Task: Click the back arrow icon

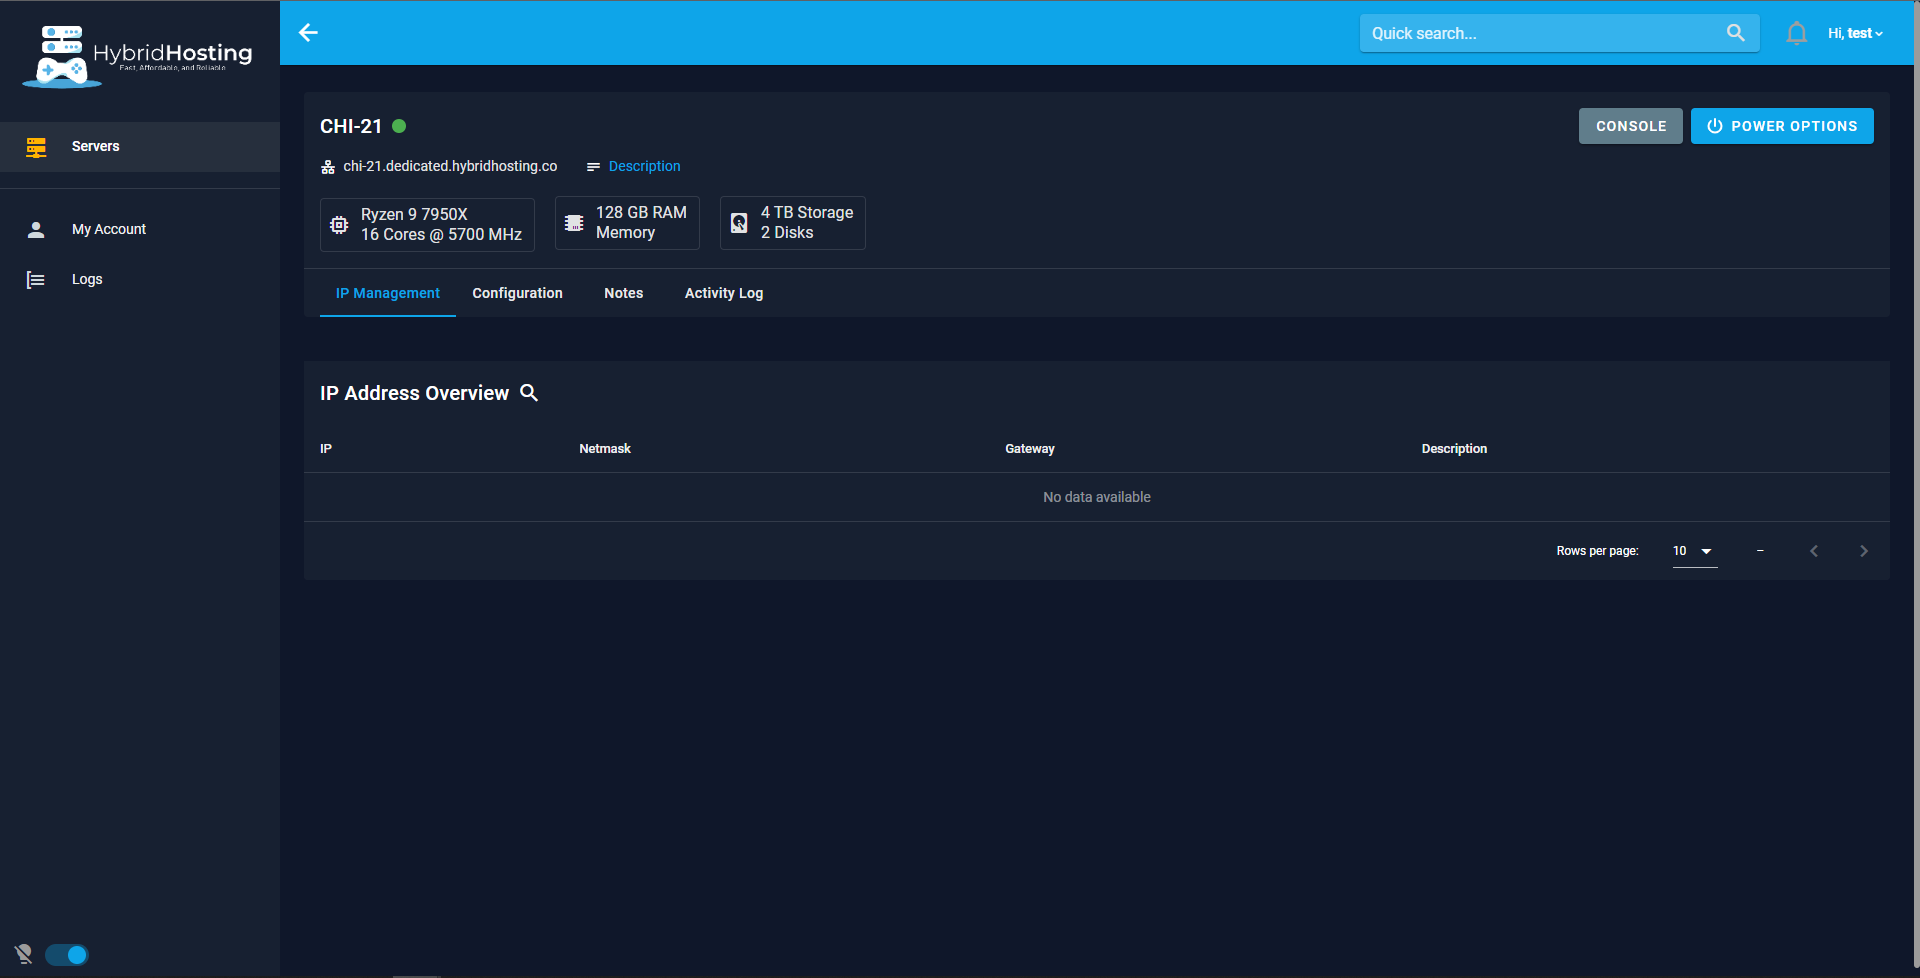Action: tap(308, 33)
